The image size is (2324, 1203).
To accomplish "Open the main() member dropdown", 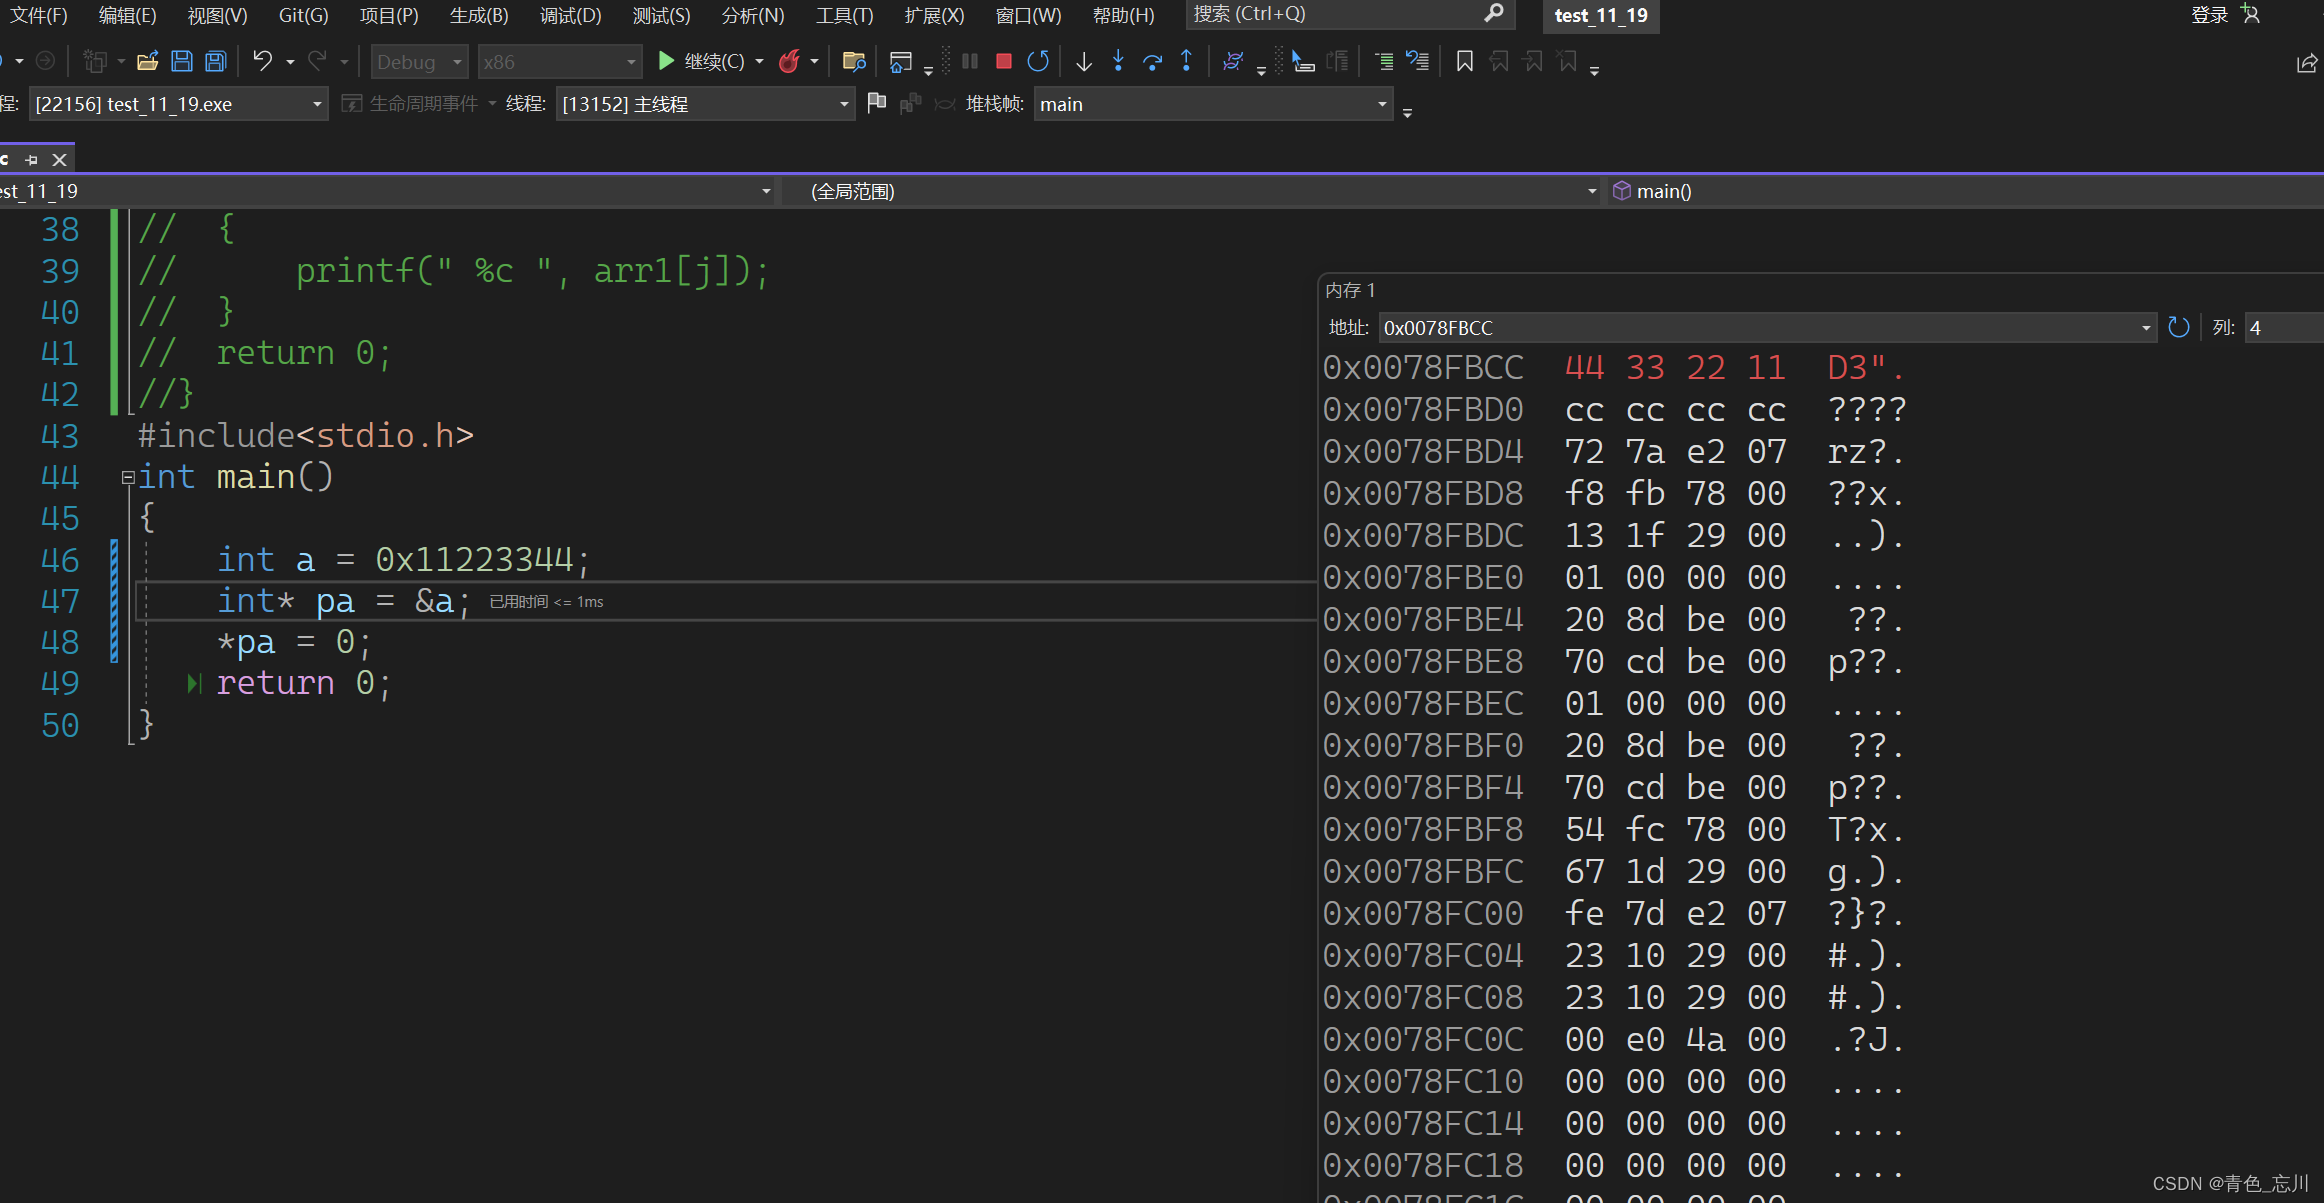I will coord(1965,191).
